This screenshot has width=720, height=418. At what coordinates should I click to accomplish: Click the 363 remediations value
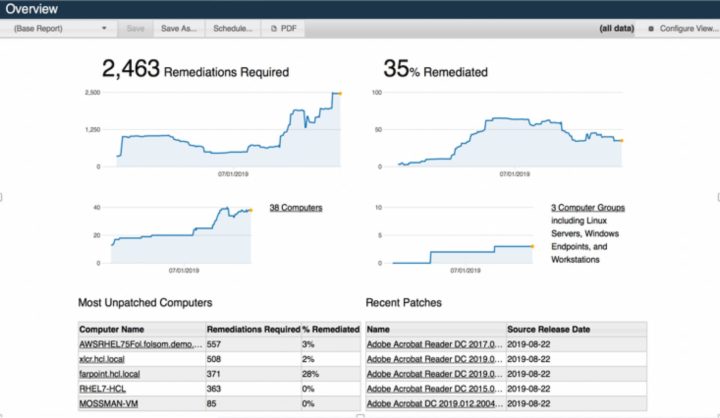pos(214,389)
